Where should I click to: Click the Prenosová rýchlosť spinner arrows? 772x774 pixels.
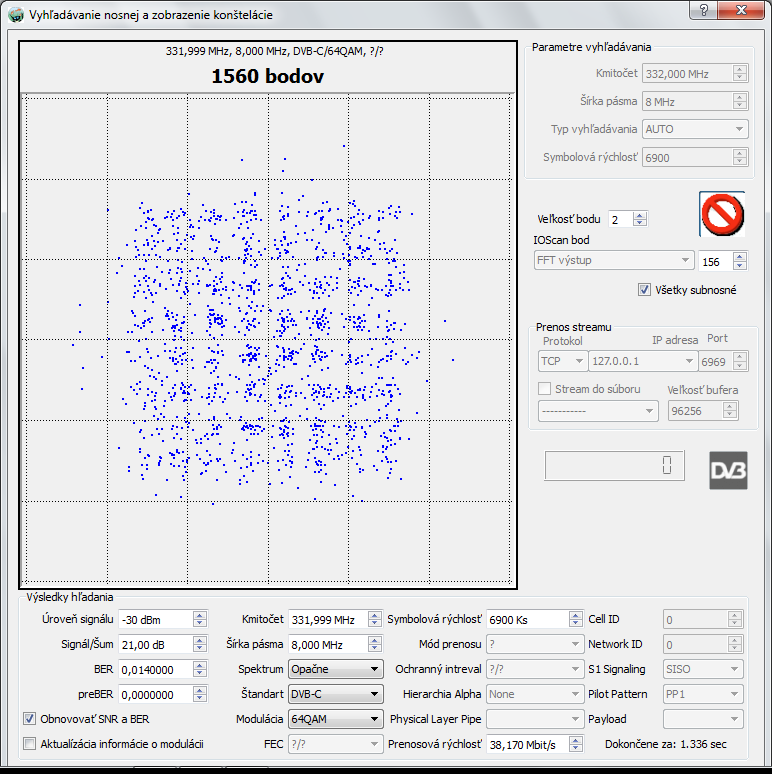[576, 744]
